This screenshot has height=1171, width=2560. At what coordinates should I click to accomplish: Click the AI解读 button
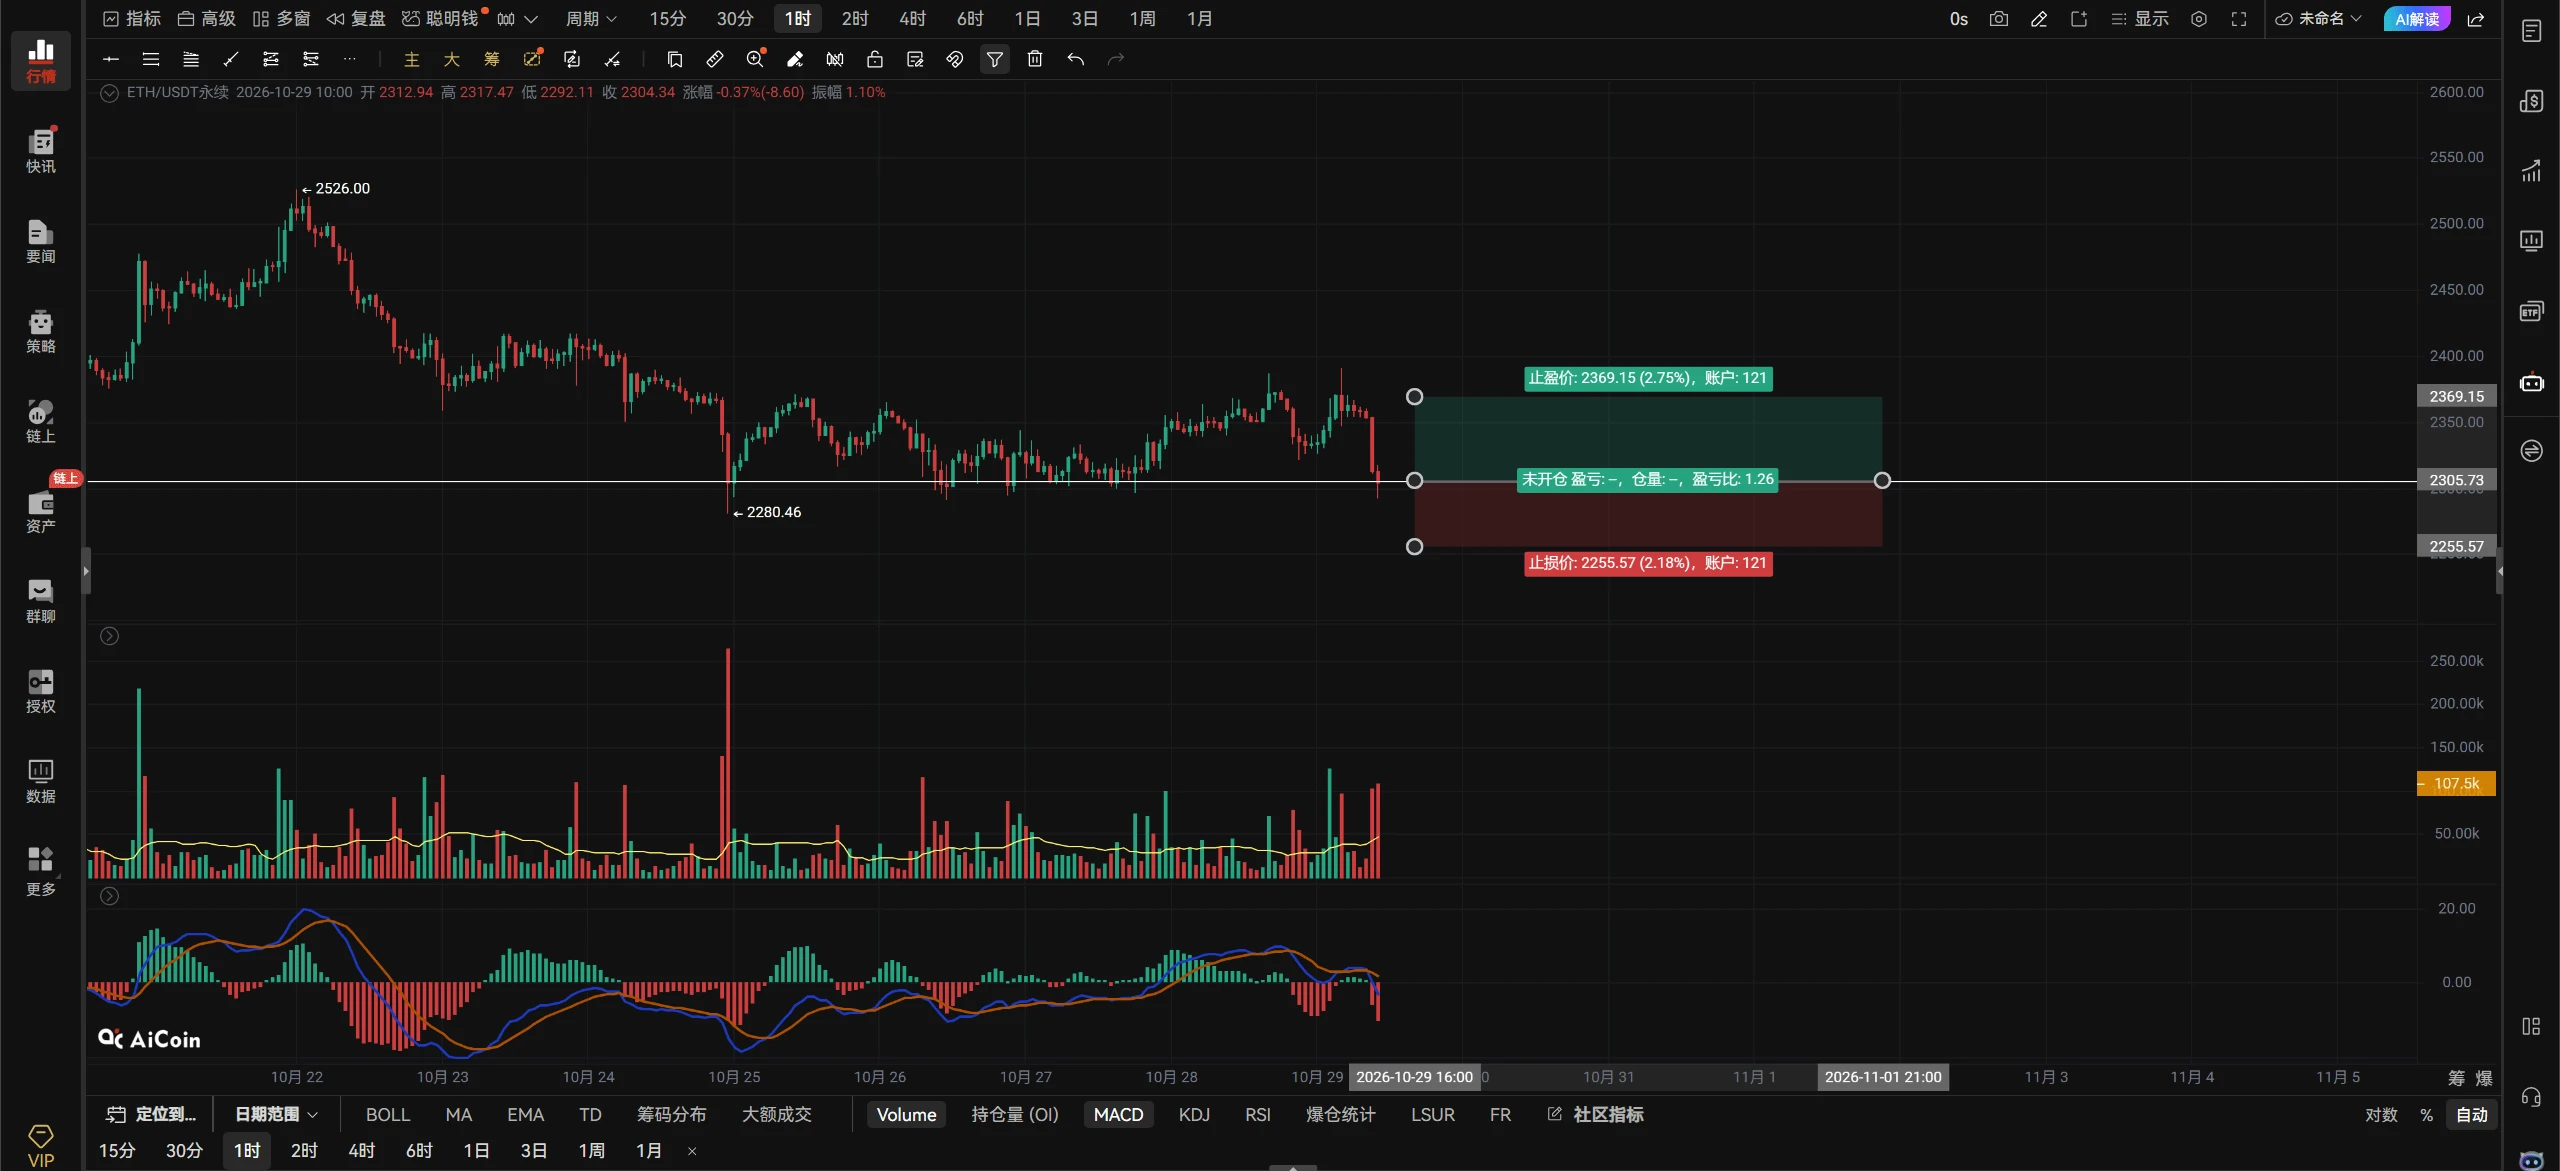click(x=2416, y=19)
